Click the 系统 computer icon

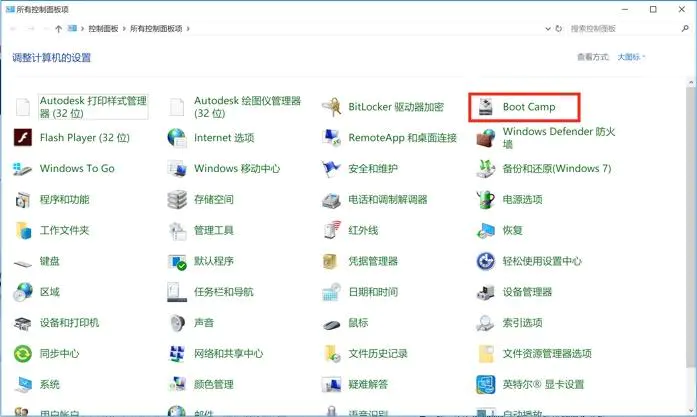(23, 385)
